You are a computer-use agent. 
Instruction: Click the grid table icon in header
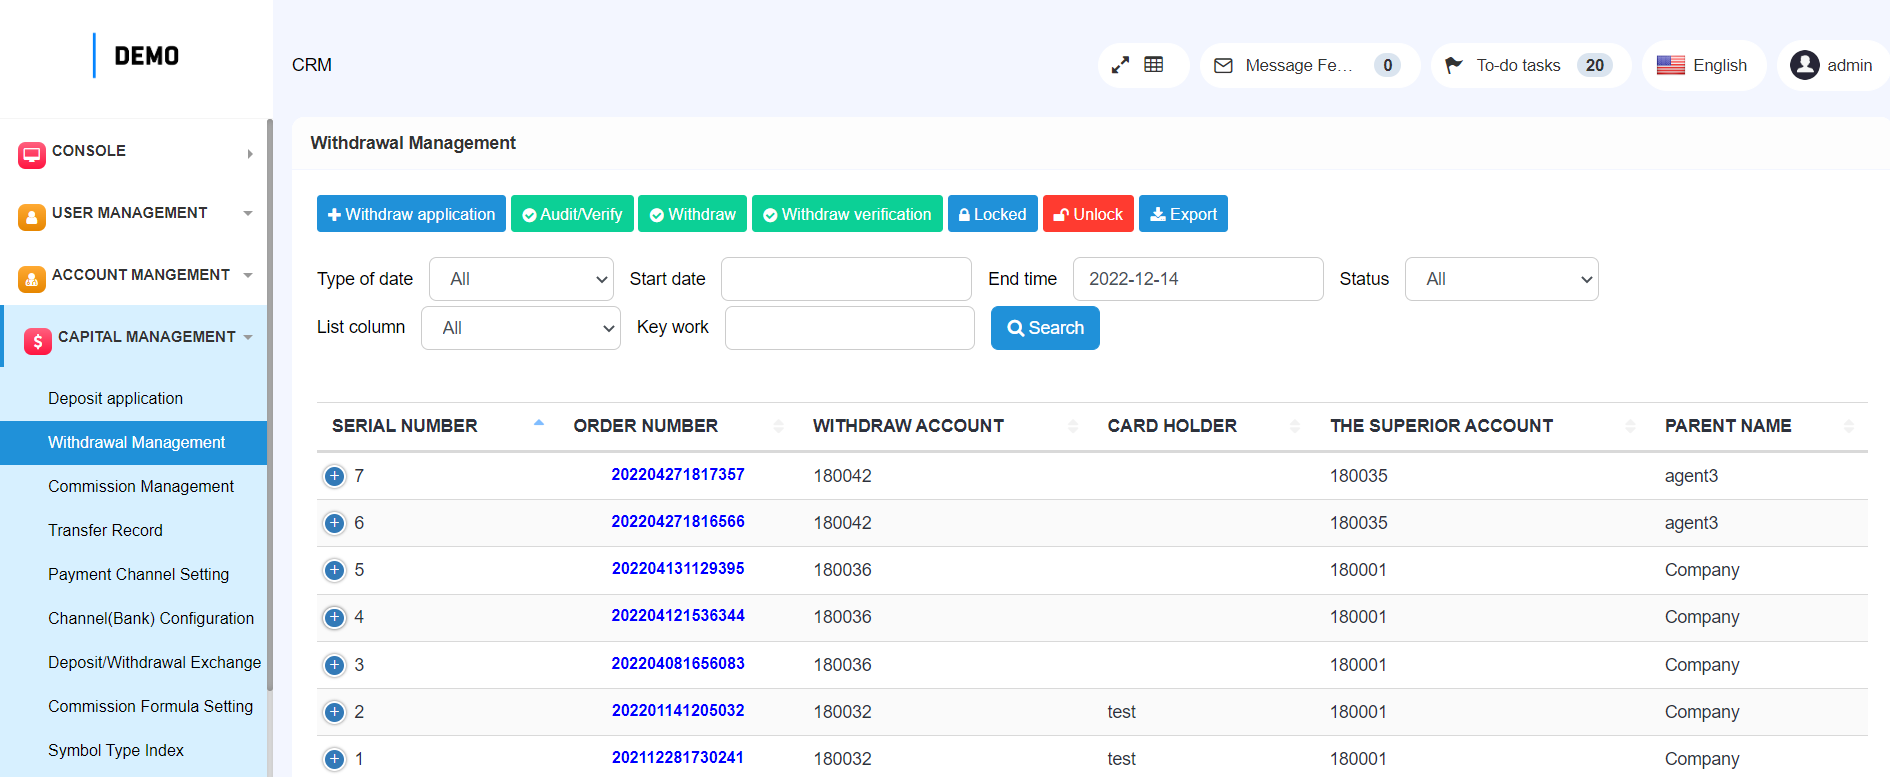[x=1154, y=65]
